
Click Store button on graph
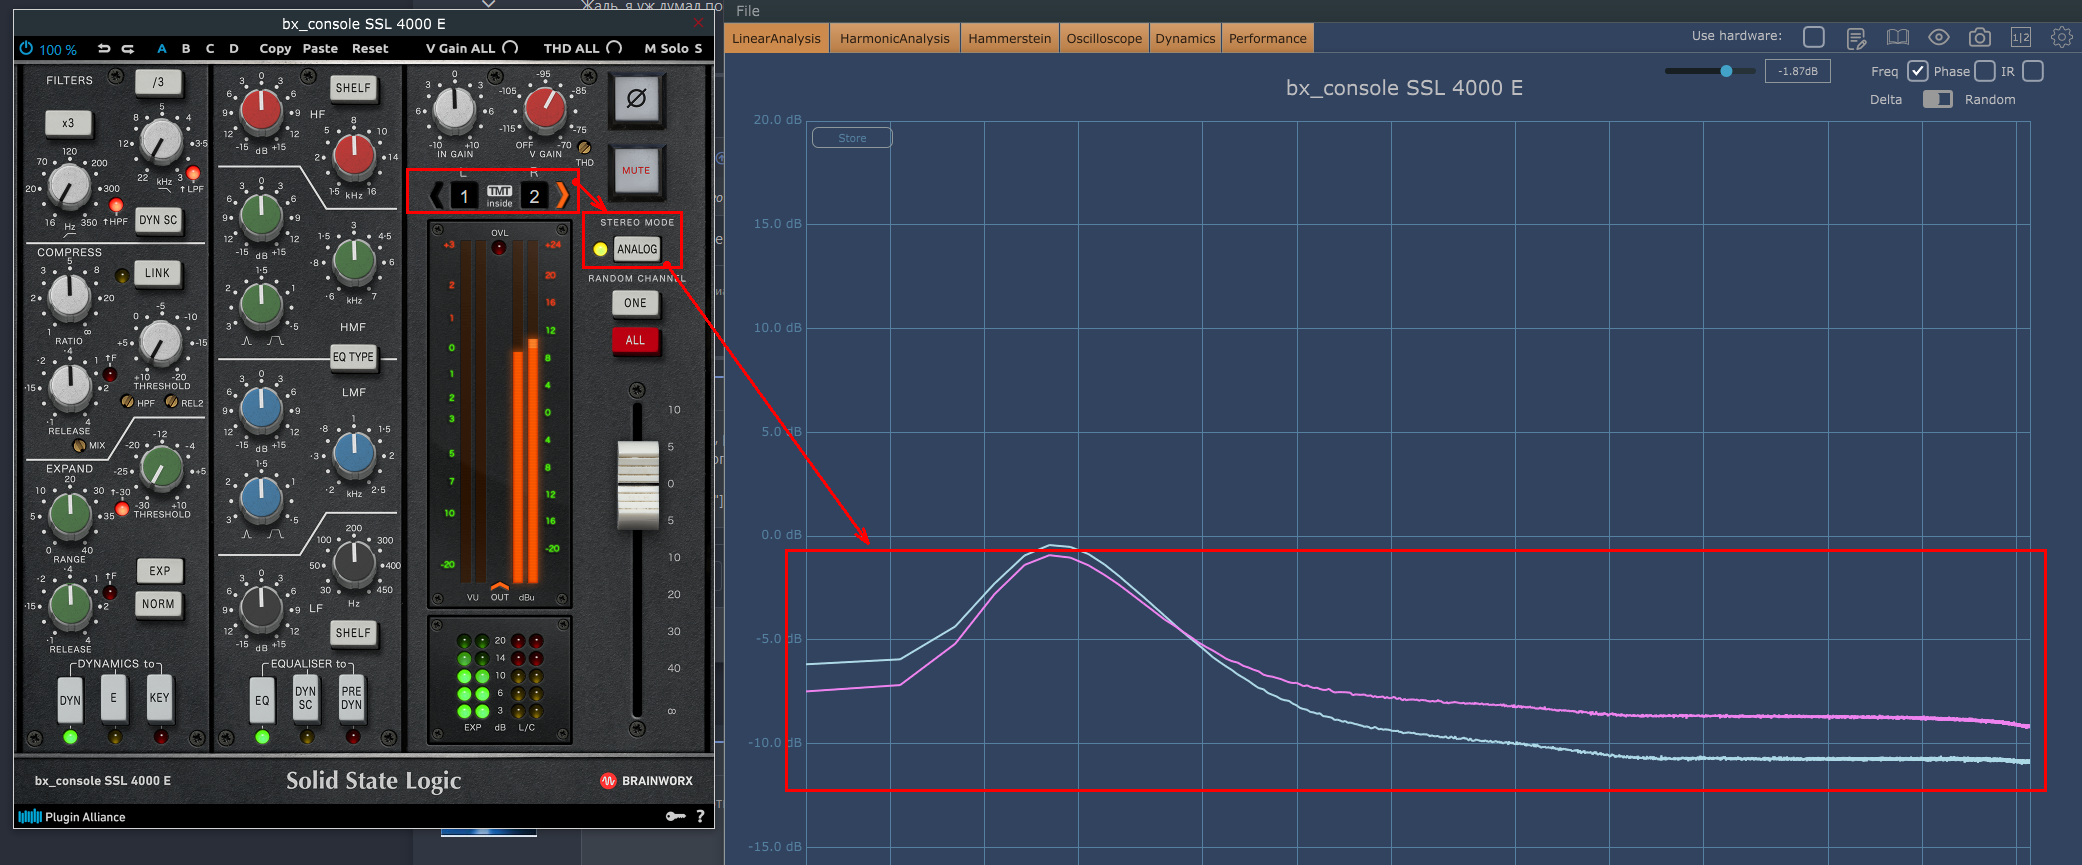[x=852, y=138]
